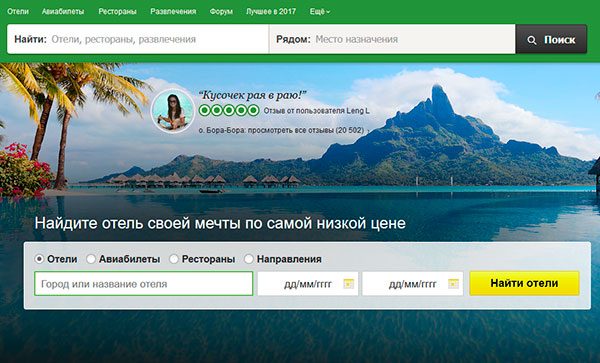600x363 pixels.
Task: Open Развлечения in top navigation
Action: (x=173, y=11)
